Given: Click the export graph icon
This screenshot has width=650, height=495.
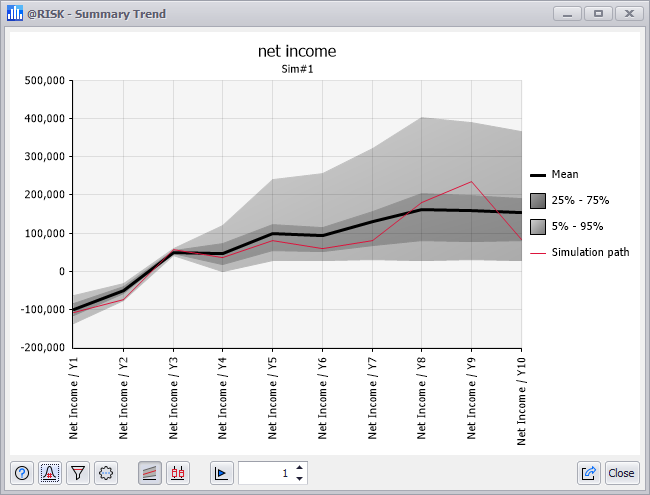Looking at the screenshot, I should [x=589, y=473].
